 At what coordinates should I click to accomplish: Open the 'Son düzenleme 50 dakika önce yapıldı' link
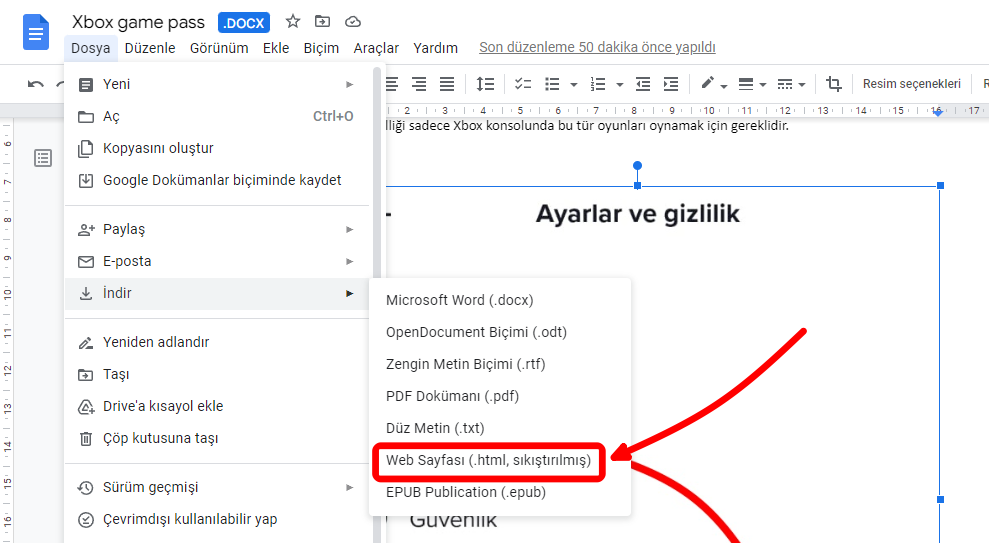pyautogui.click(x=597, y=47)
